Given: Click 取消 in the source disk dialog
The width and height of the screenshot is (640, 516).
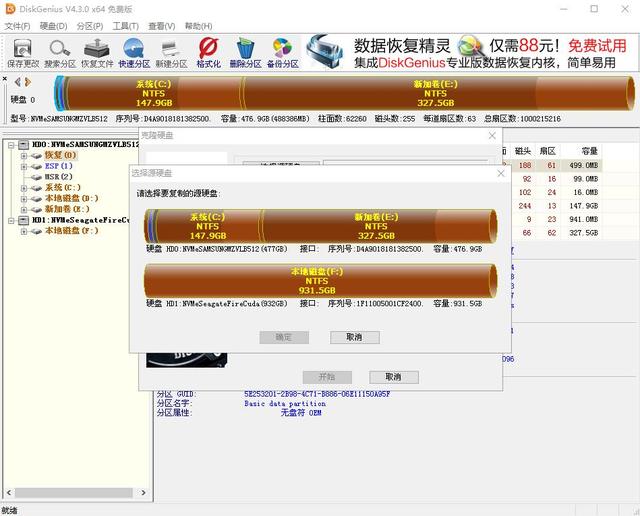Looking at the screenshot, I should point(355,337).
